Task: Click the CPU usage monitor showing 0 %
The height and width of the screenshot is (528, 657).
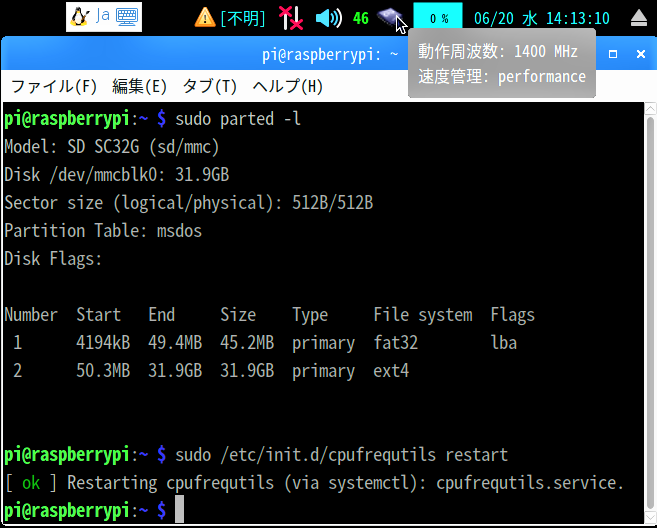Action: [x=438, y=17]
